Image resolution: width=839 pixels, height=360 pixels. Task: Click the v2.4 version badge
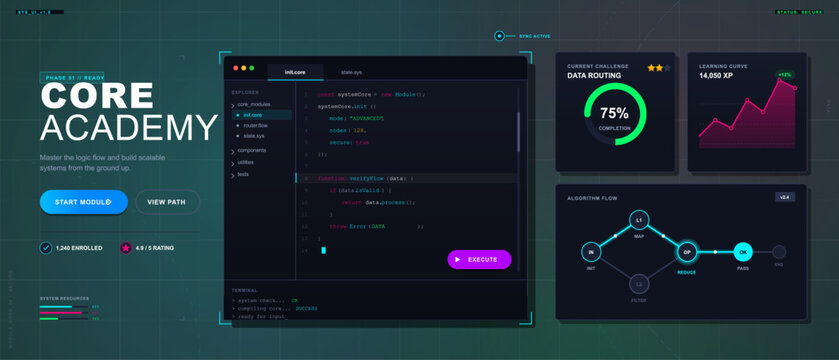click(785, 197)
